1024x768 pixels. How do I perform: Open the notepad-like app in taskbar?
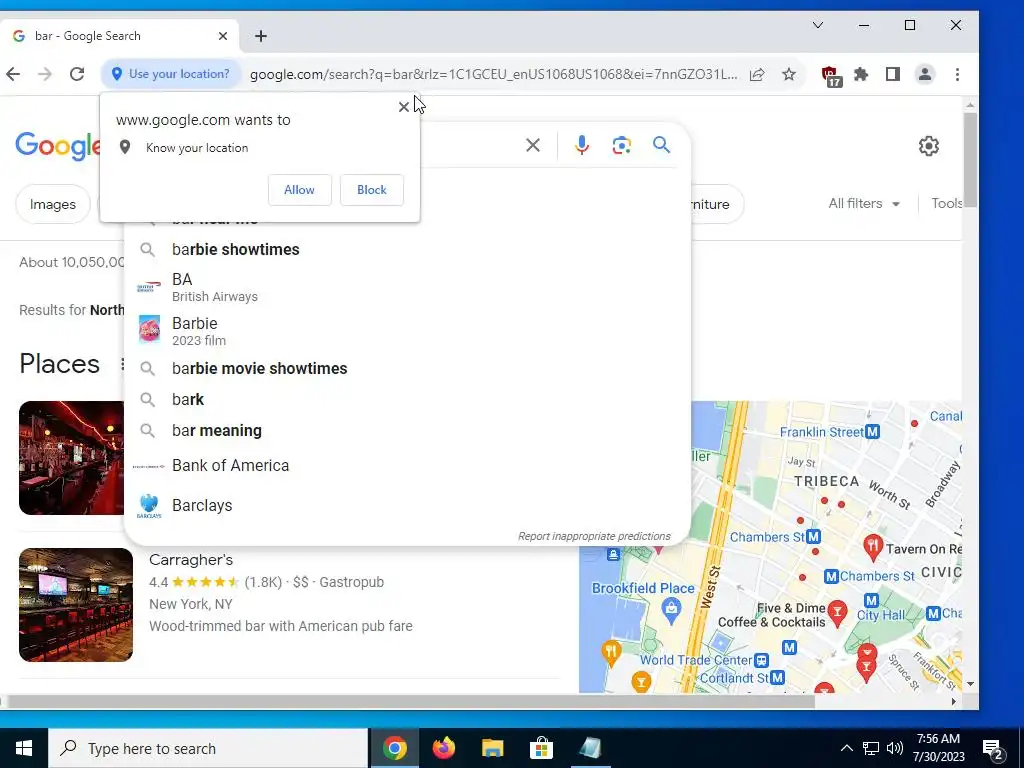click(x=590, y=748)
